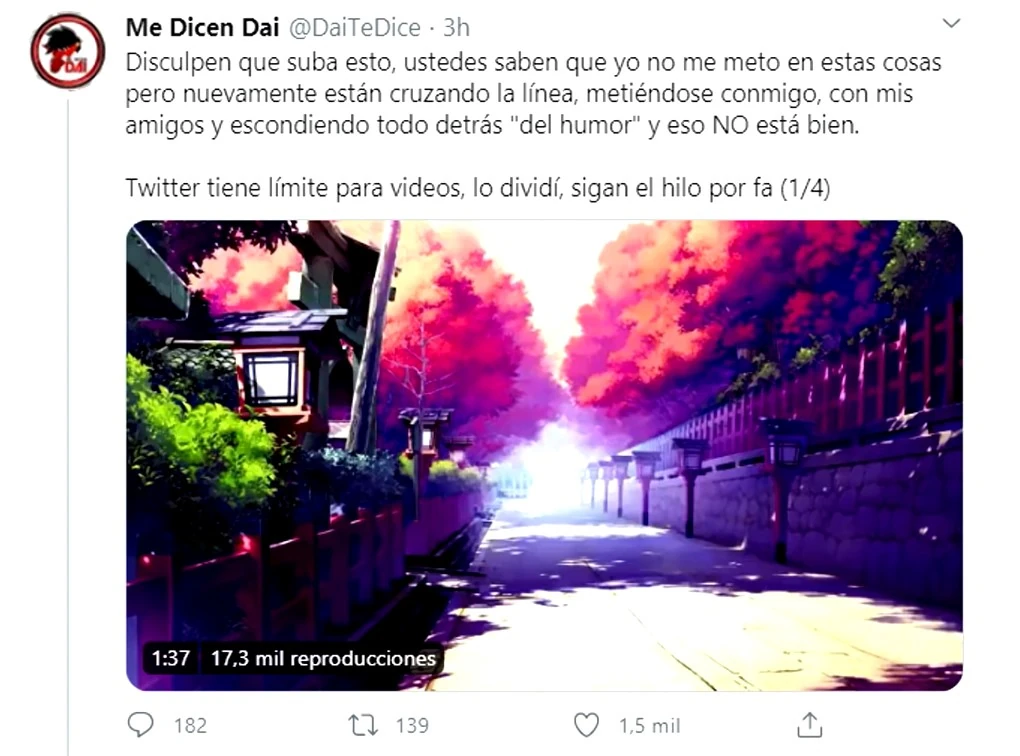Open Me Dicen Dai profile avatar

(x=68, y=51)
